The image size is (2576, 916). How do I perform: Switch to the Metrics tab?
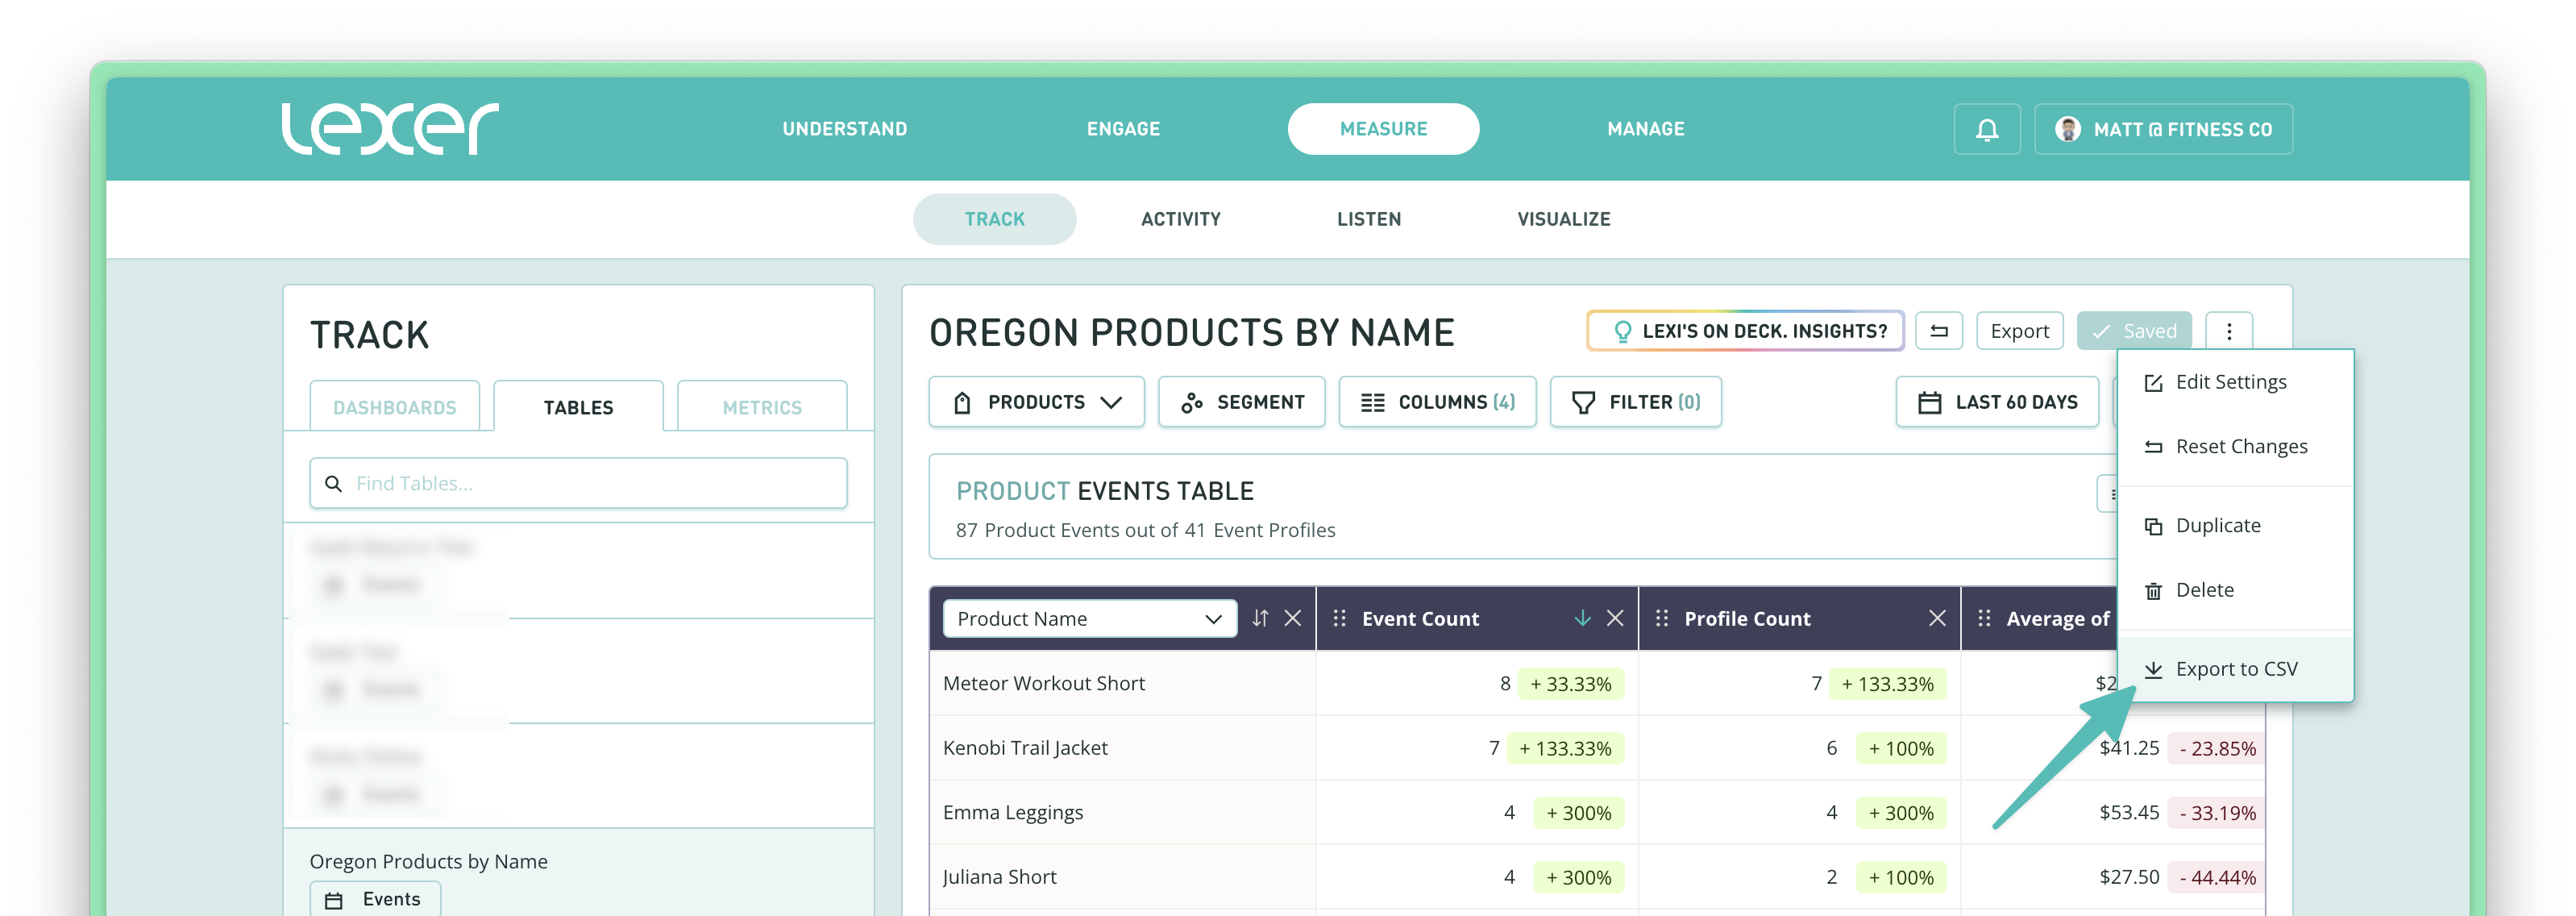click(761, 407)
